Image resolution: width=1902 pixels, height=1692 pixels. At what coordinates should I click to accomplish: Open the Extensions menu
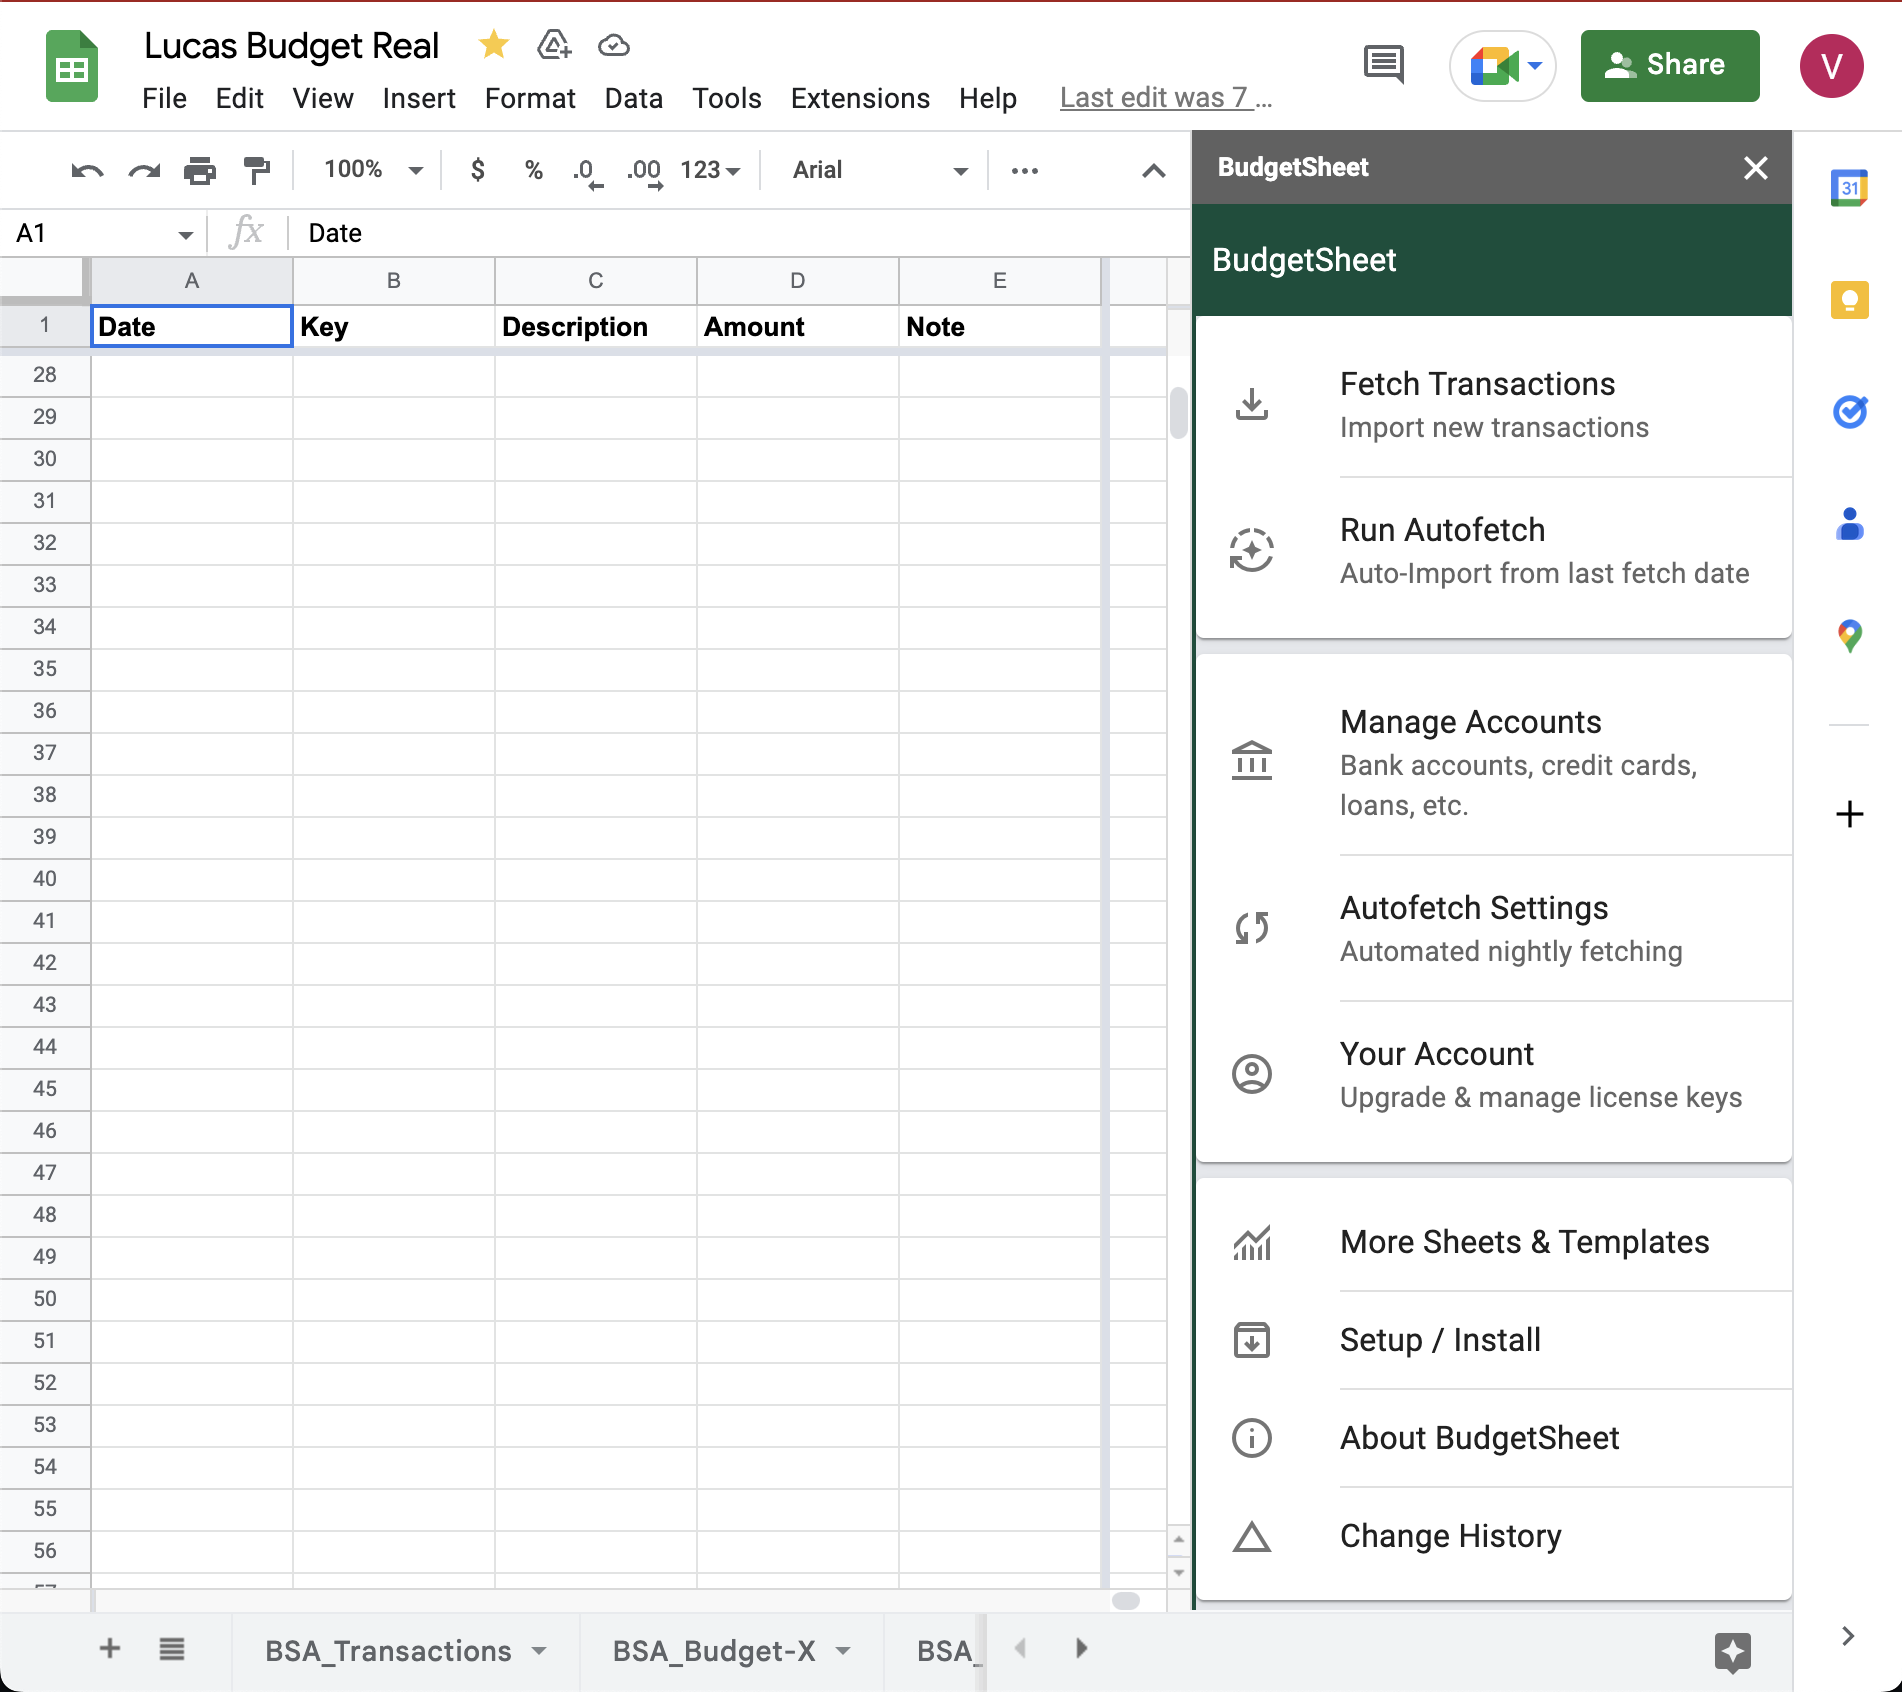(860, 98)
